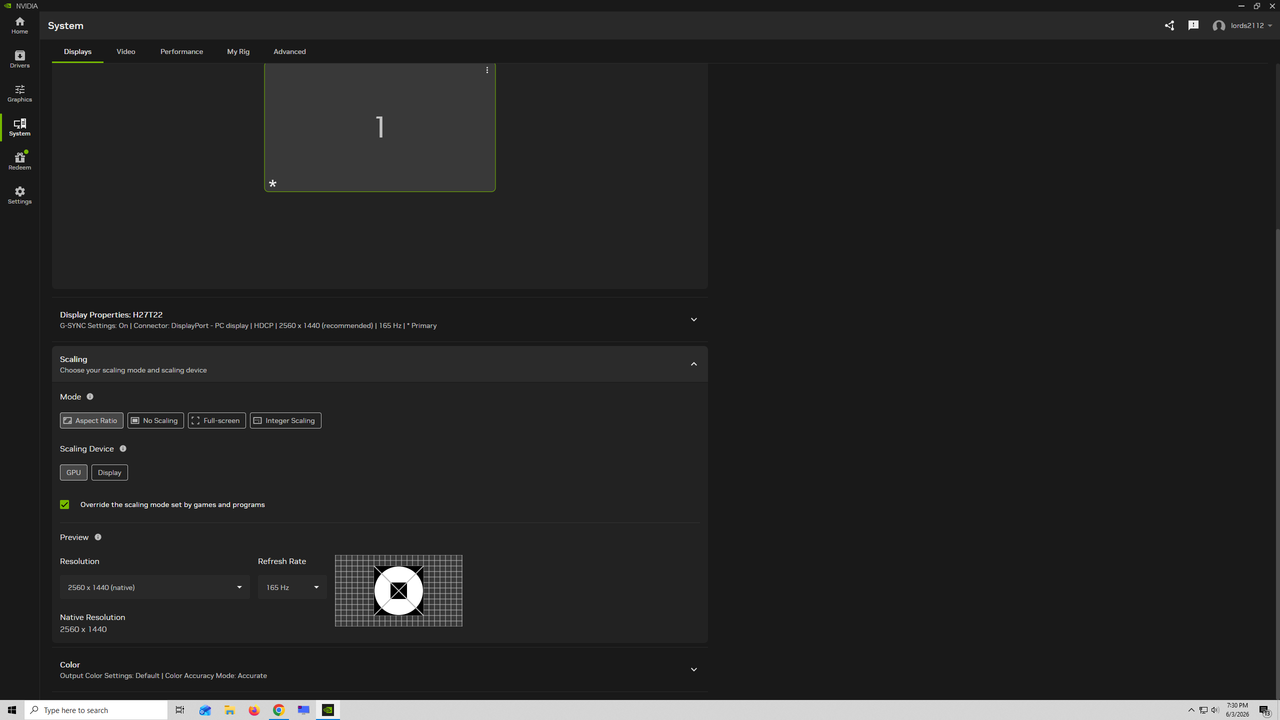Launch Chrome from the taskbar
Image resolution: width=1280 pixels, height=720 pixels.
point(279,710)
